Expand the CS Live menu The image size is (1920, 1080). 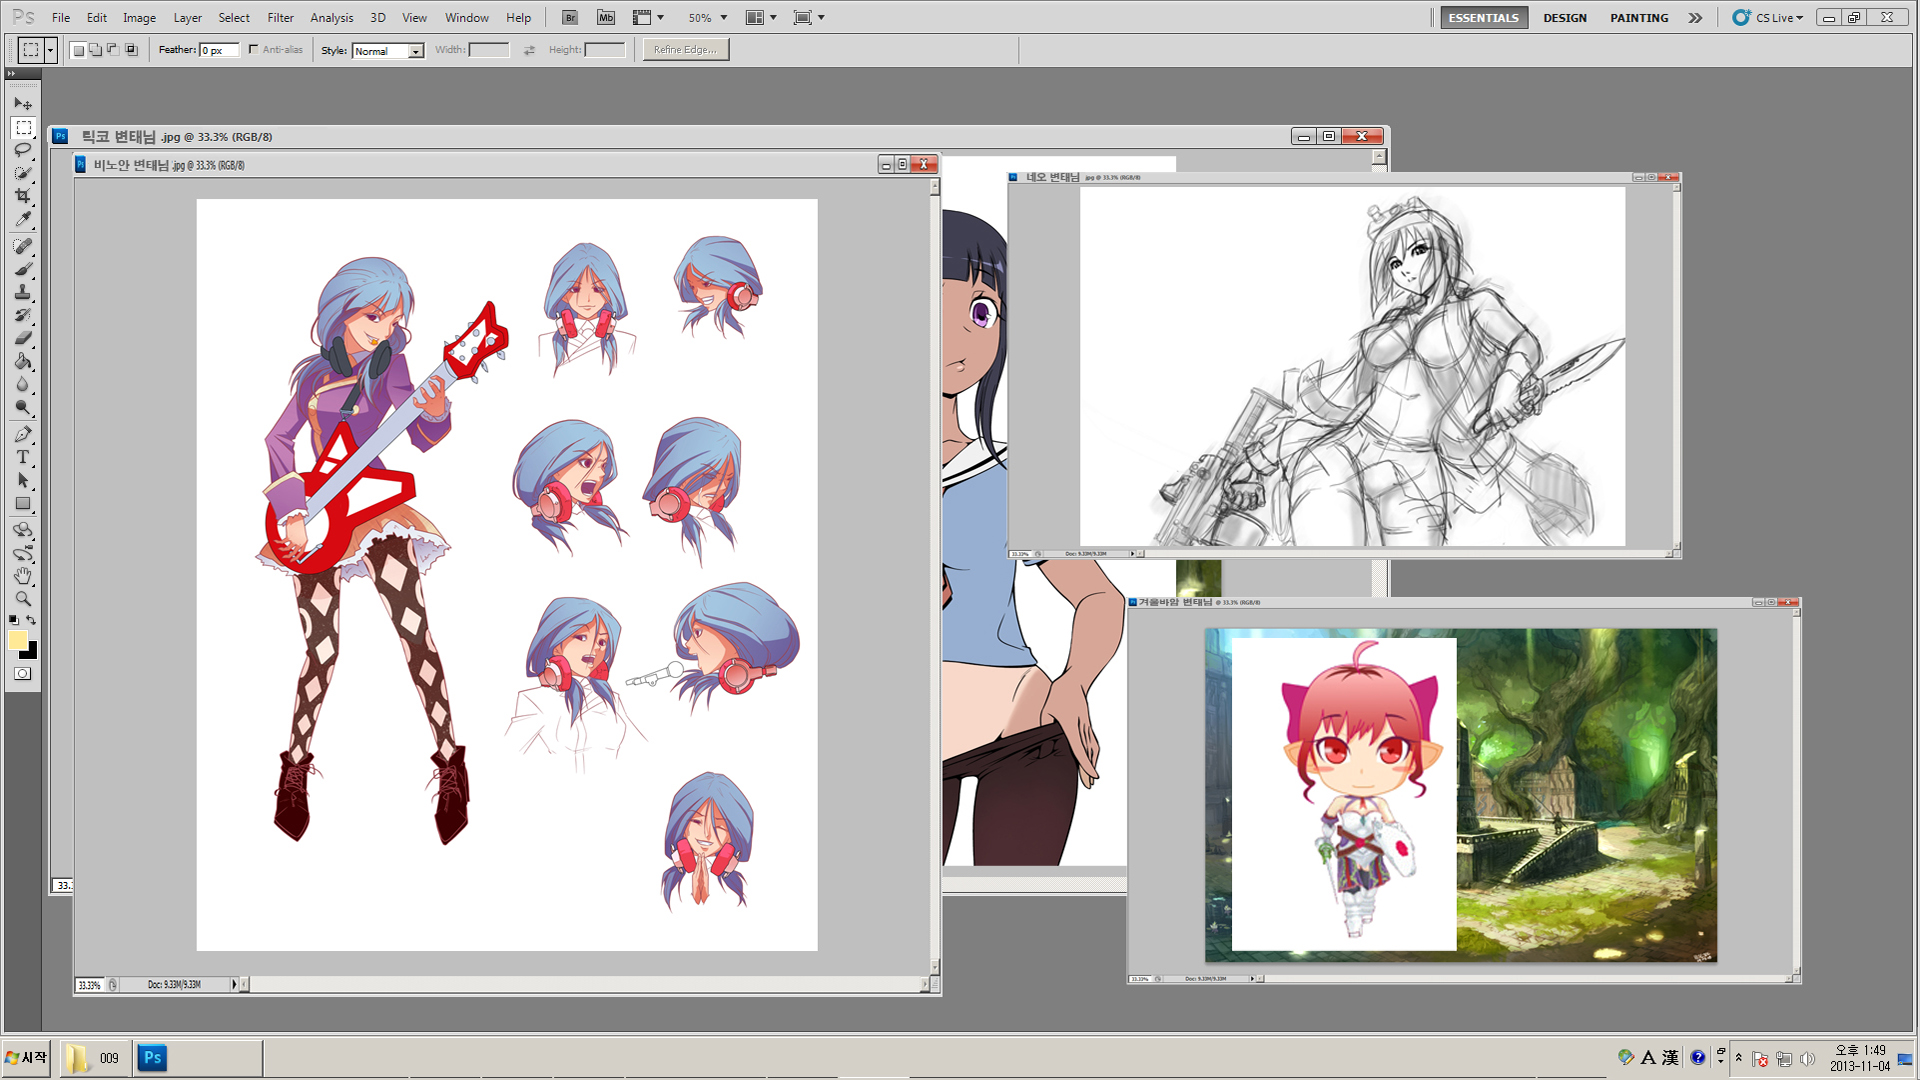coord(1768,17)
